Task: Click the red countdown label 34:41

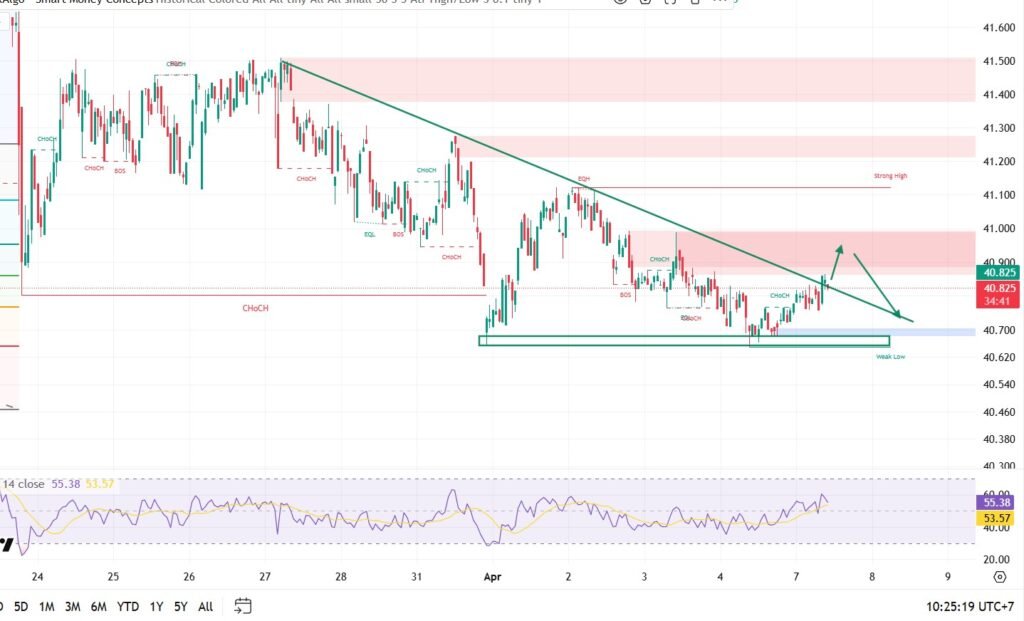Action: [x=999, y=301]
